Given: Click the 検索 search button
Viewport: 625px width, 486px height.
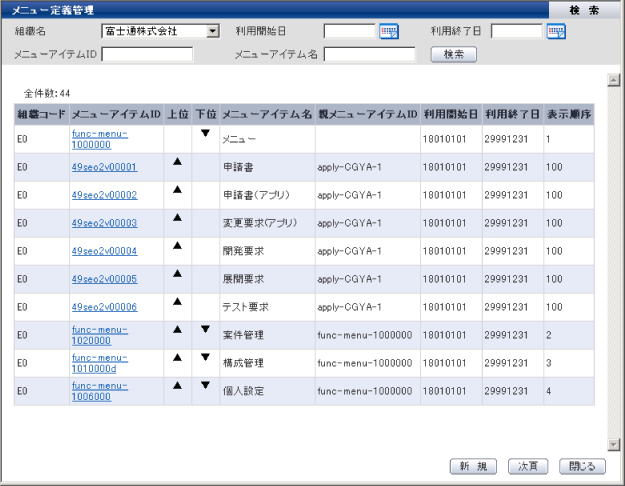Looking at the screenshot, I should (x=454, y=55).
